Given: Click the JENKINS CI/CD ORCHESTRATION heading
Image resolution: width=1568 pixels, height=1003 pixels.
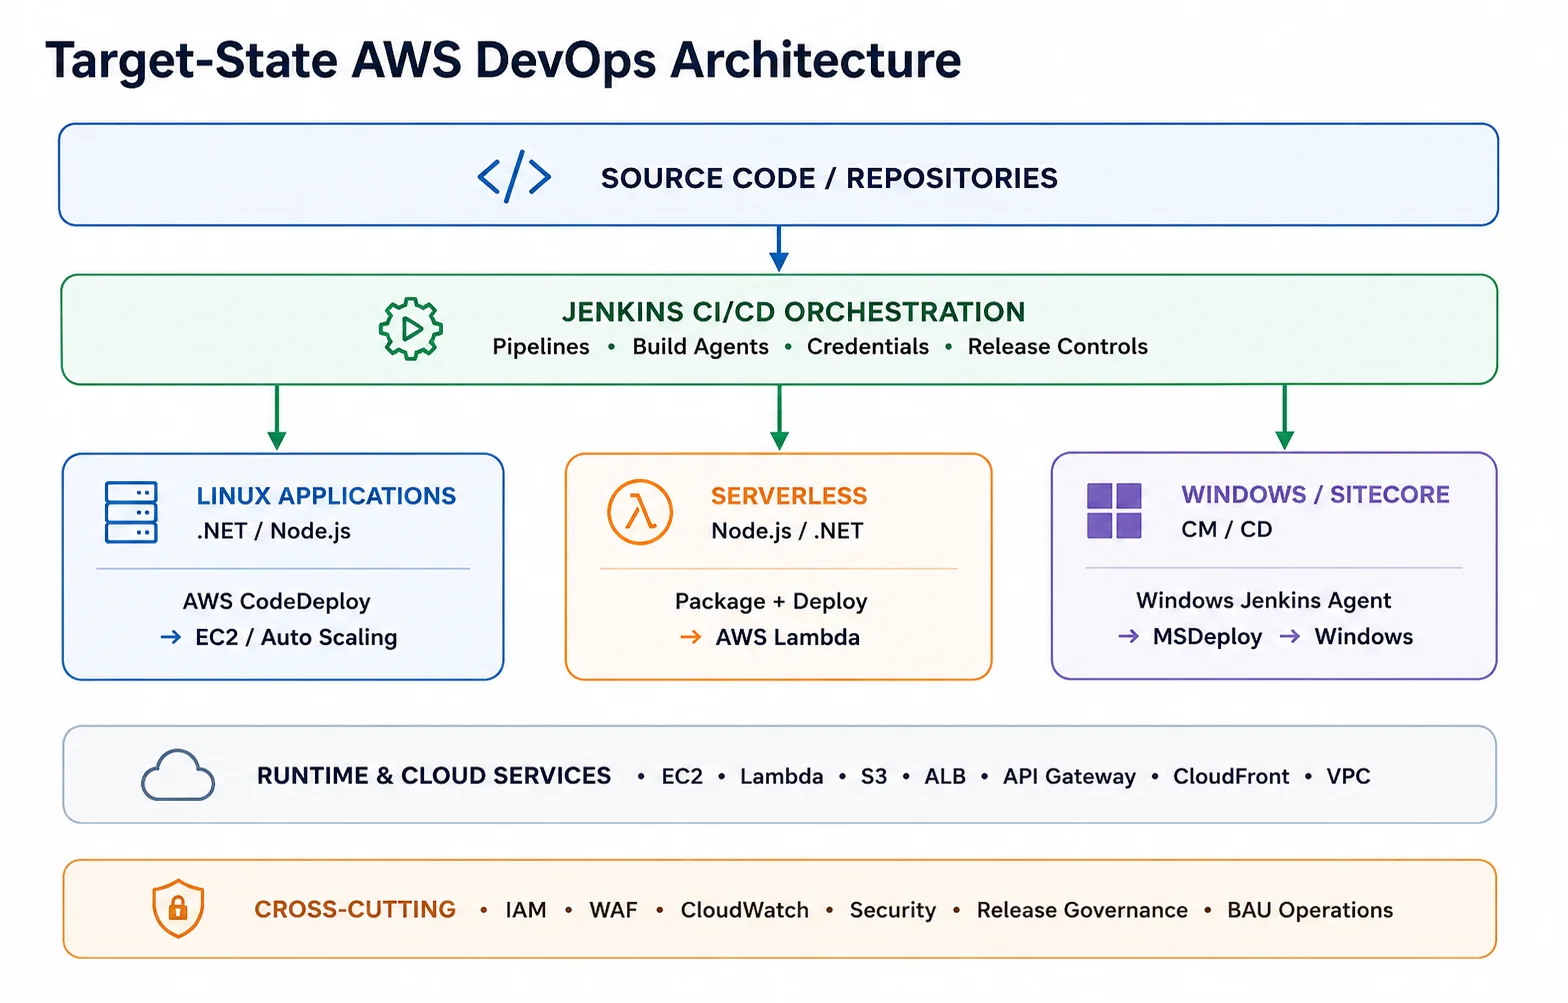Looking at the screenshot, I should tap(793, 312).
